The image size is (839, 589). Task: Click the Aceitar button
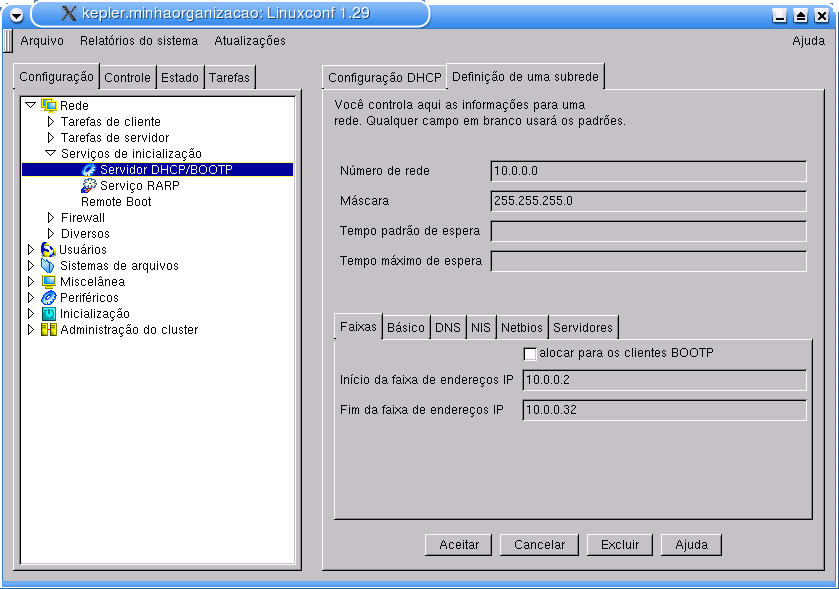459,545
